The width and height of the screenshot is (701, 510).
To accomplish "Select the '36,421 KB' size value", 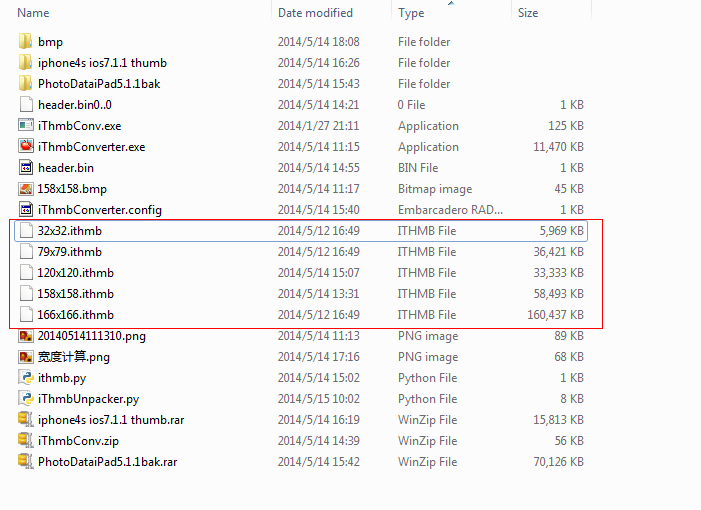I will pos(558,252).
